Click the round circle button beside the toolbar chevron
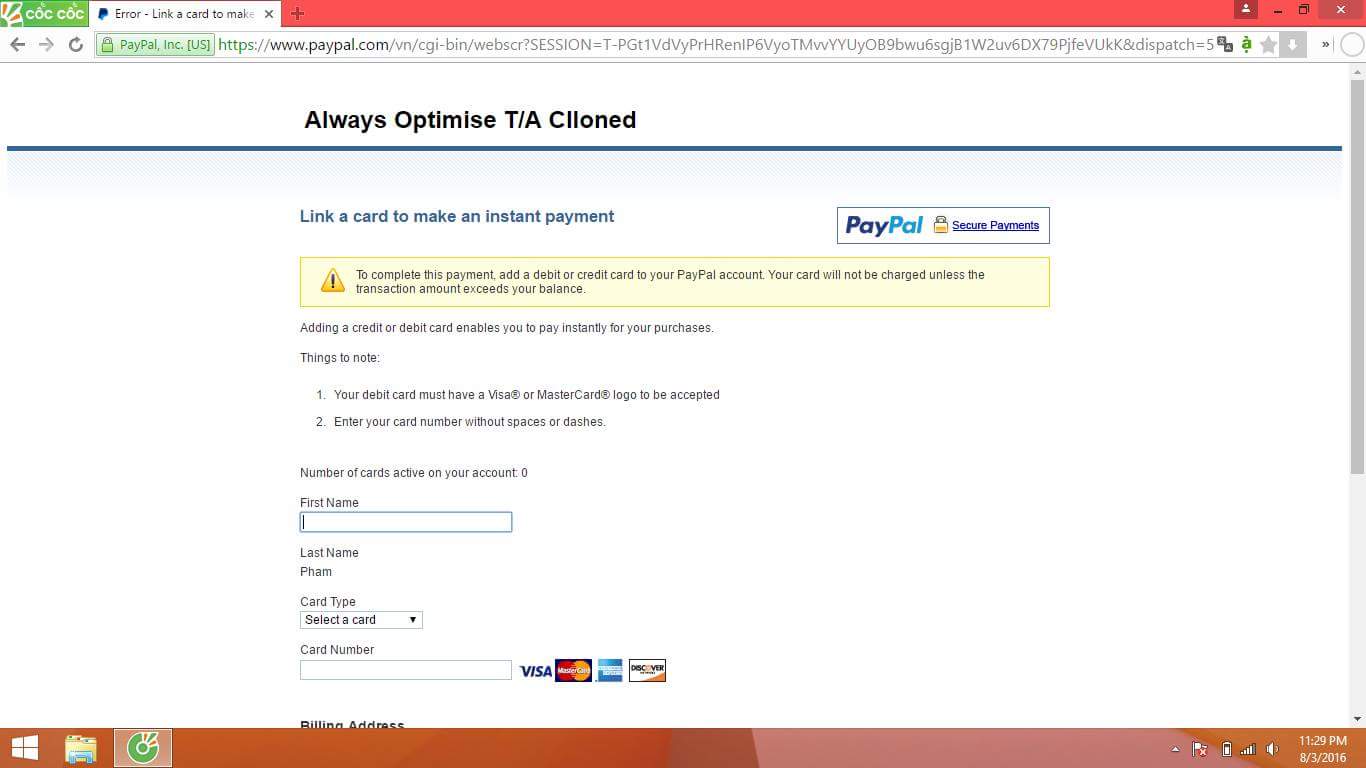This screenshot has width=1366, height=768. (x=1351, y=44)
